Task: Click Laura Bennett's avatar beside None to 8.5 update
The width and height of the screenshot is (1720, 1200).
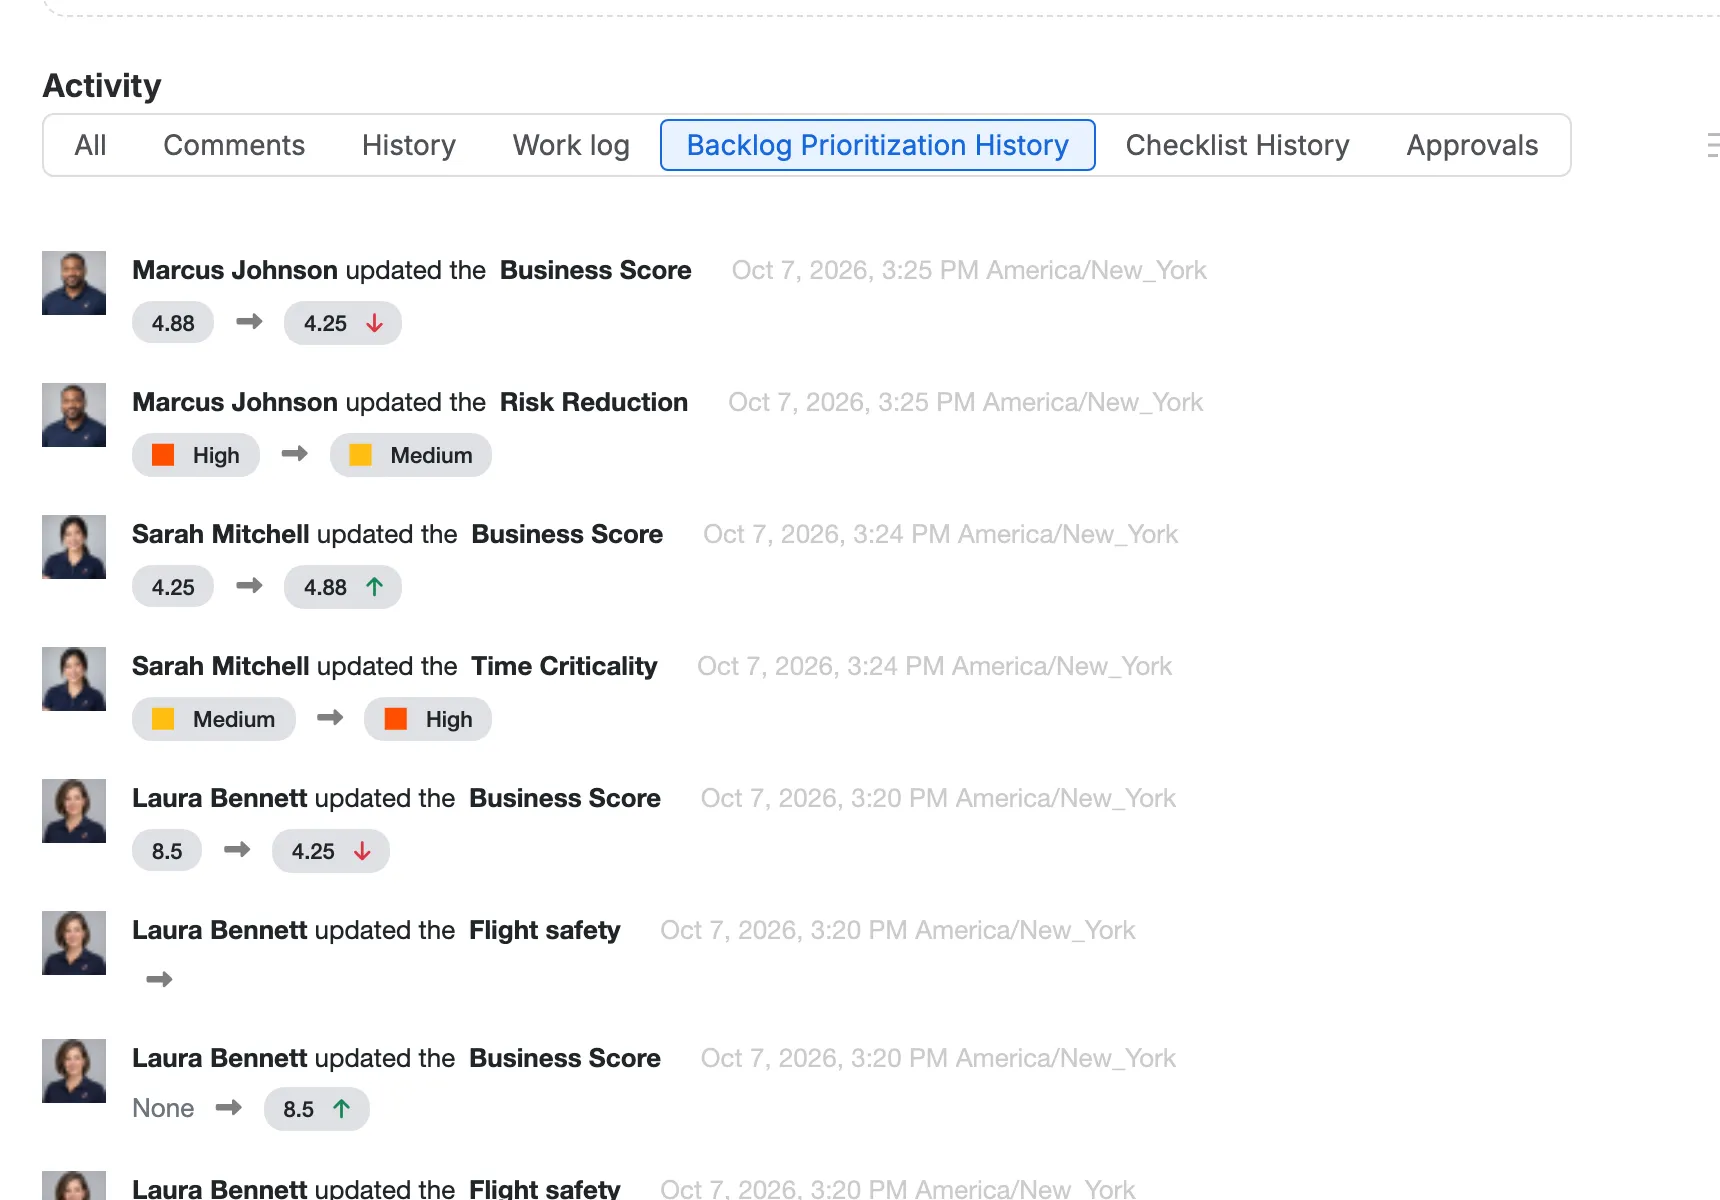Action: (74, 1071)
